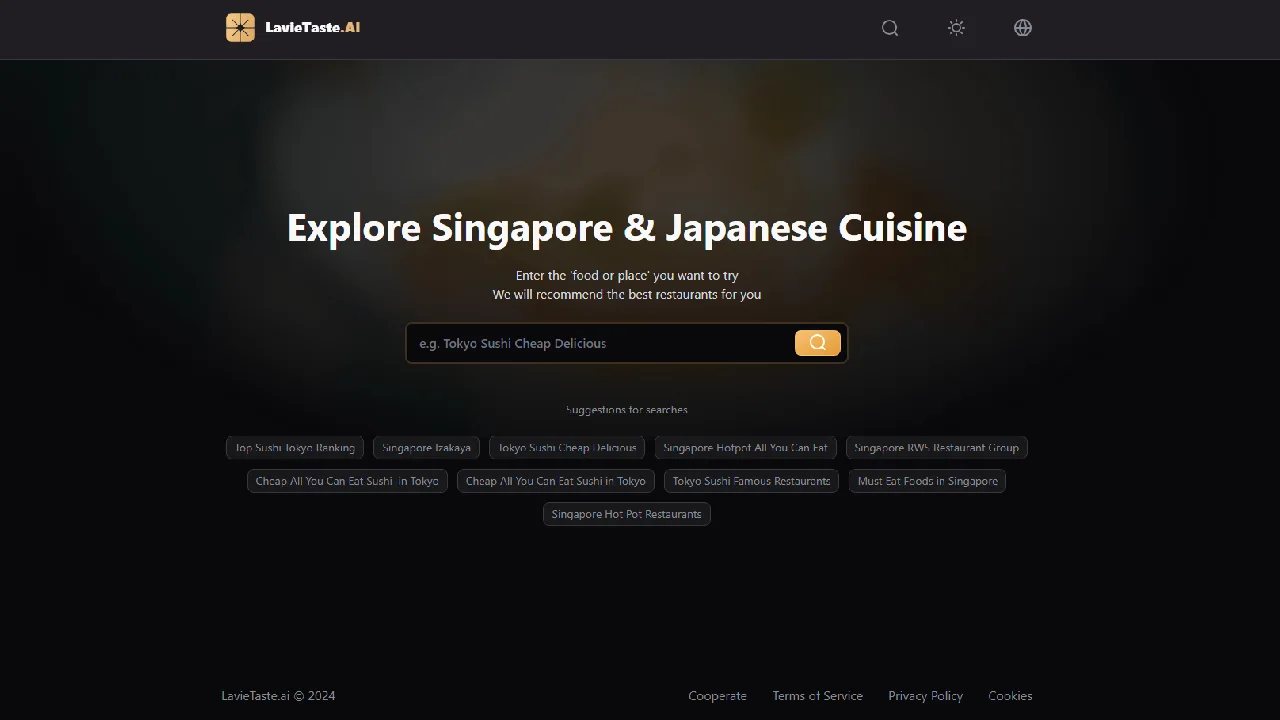Select 'Top Sushi Tokyo Ranking' suggestion
Screen dimensions: 1280x720
pyautogui.click(x=295, y=448)
